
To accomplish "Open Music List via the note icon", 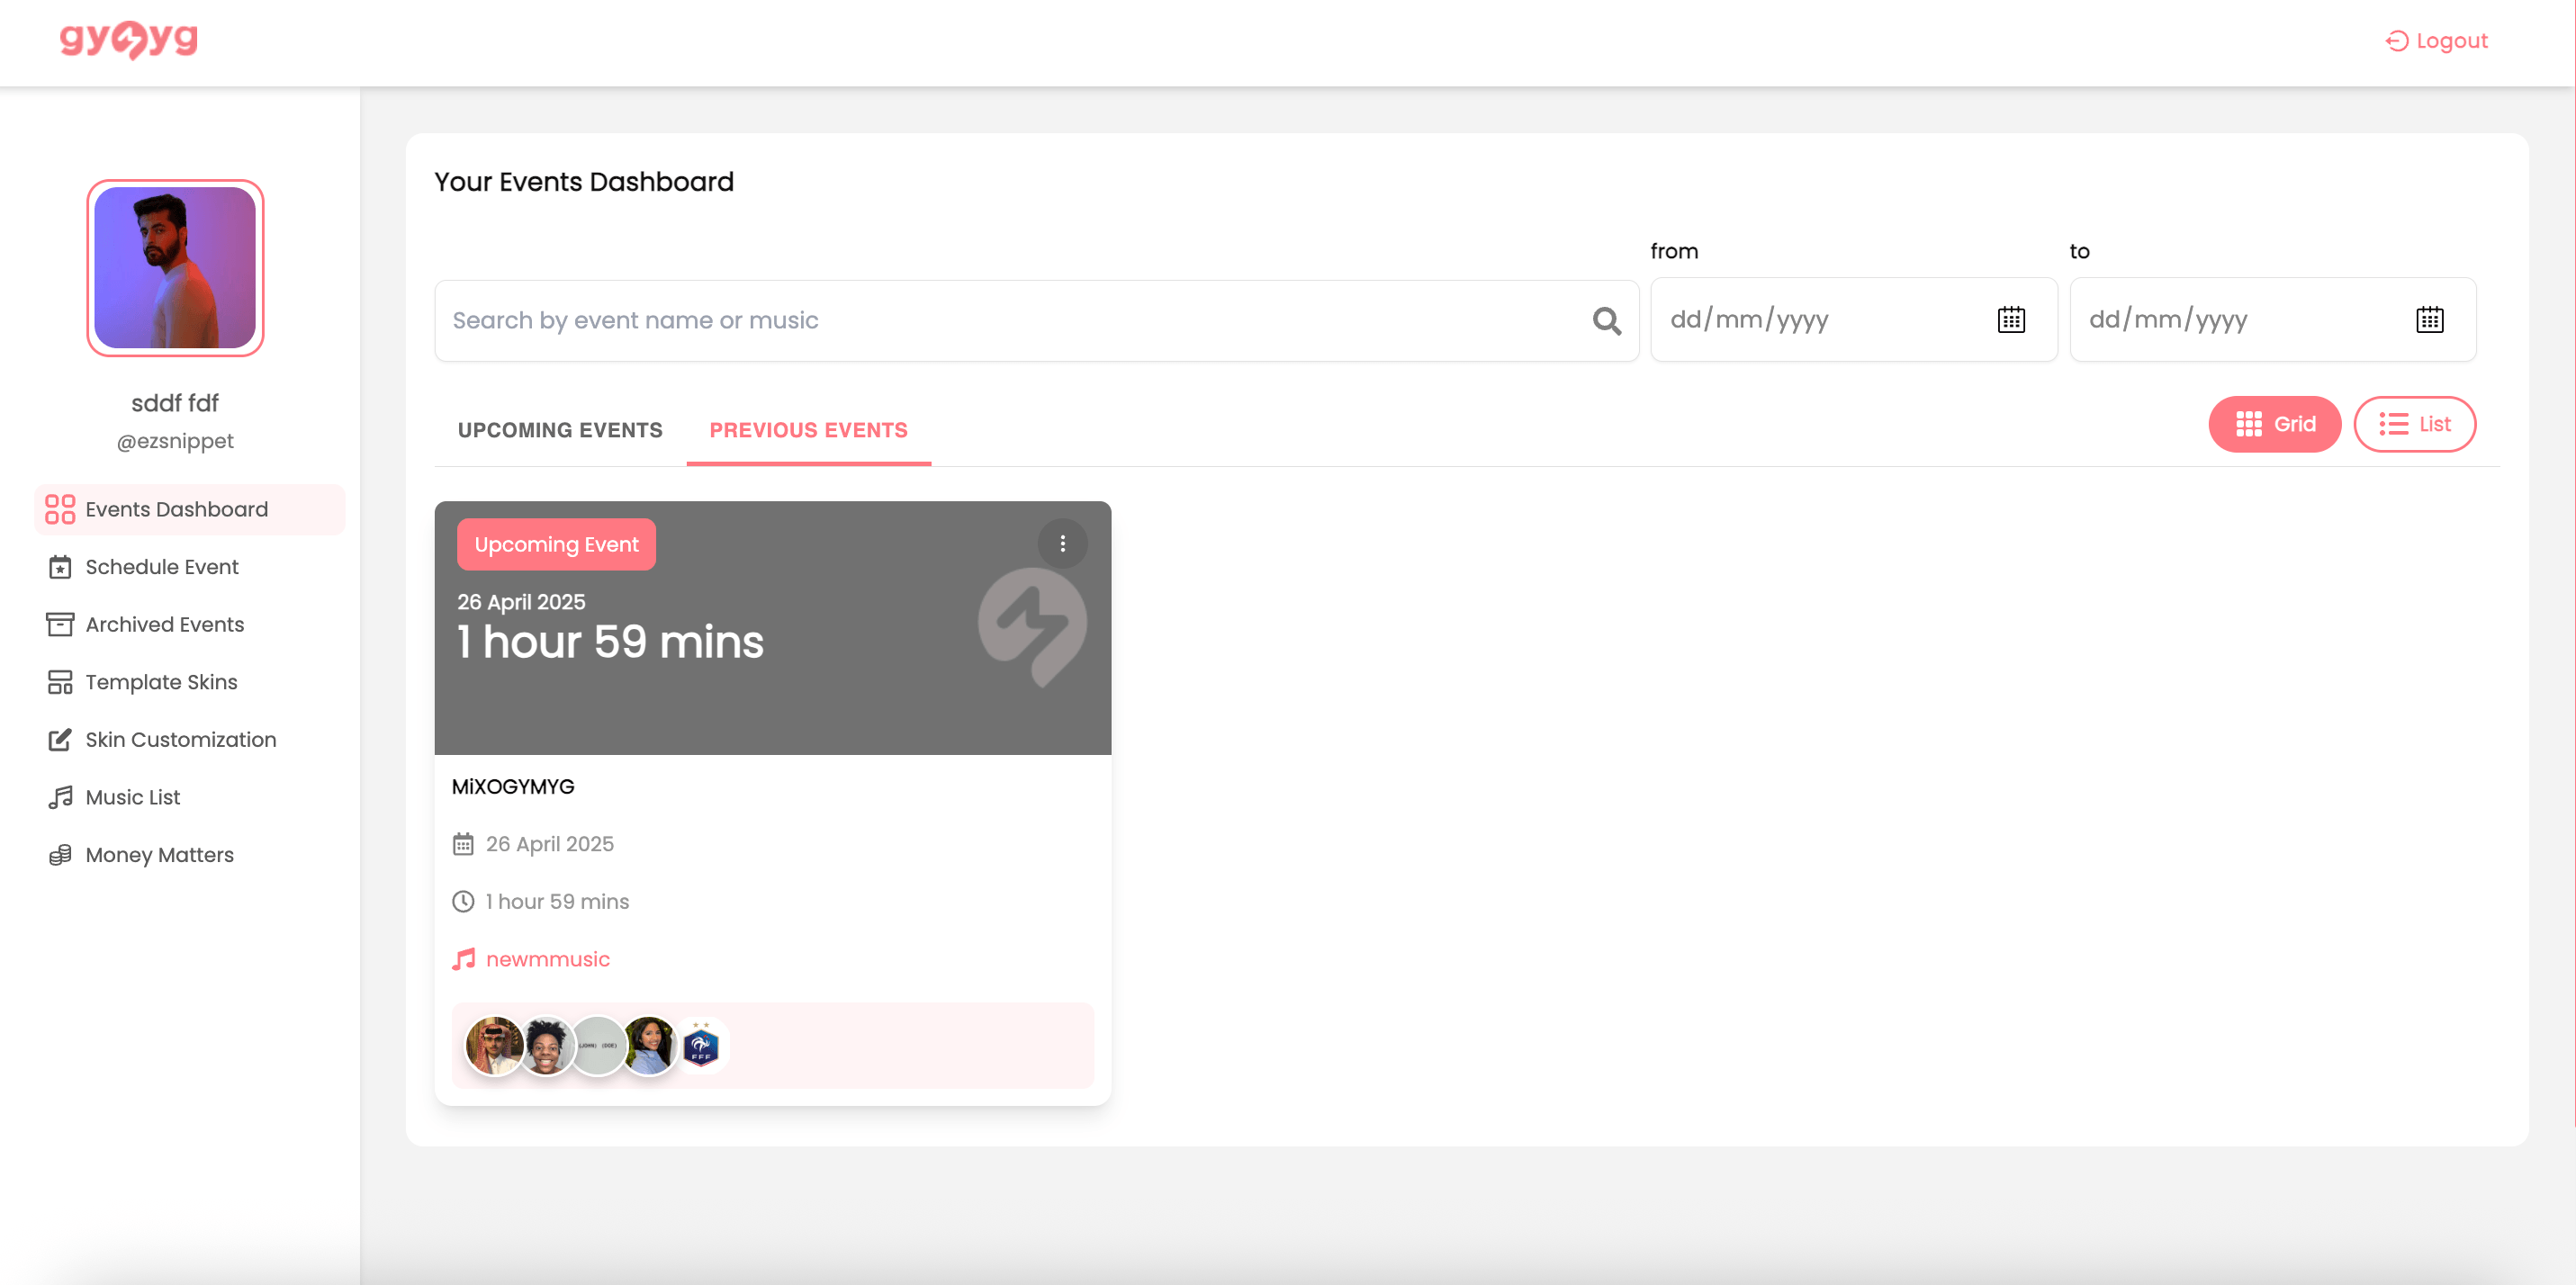I will point(60,796).
